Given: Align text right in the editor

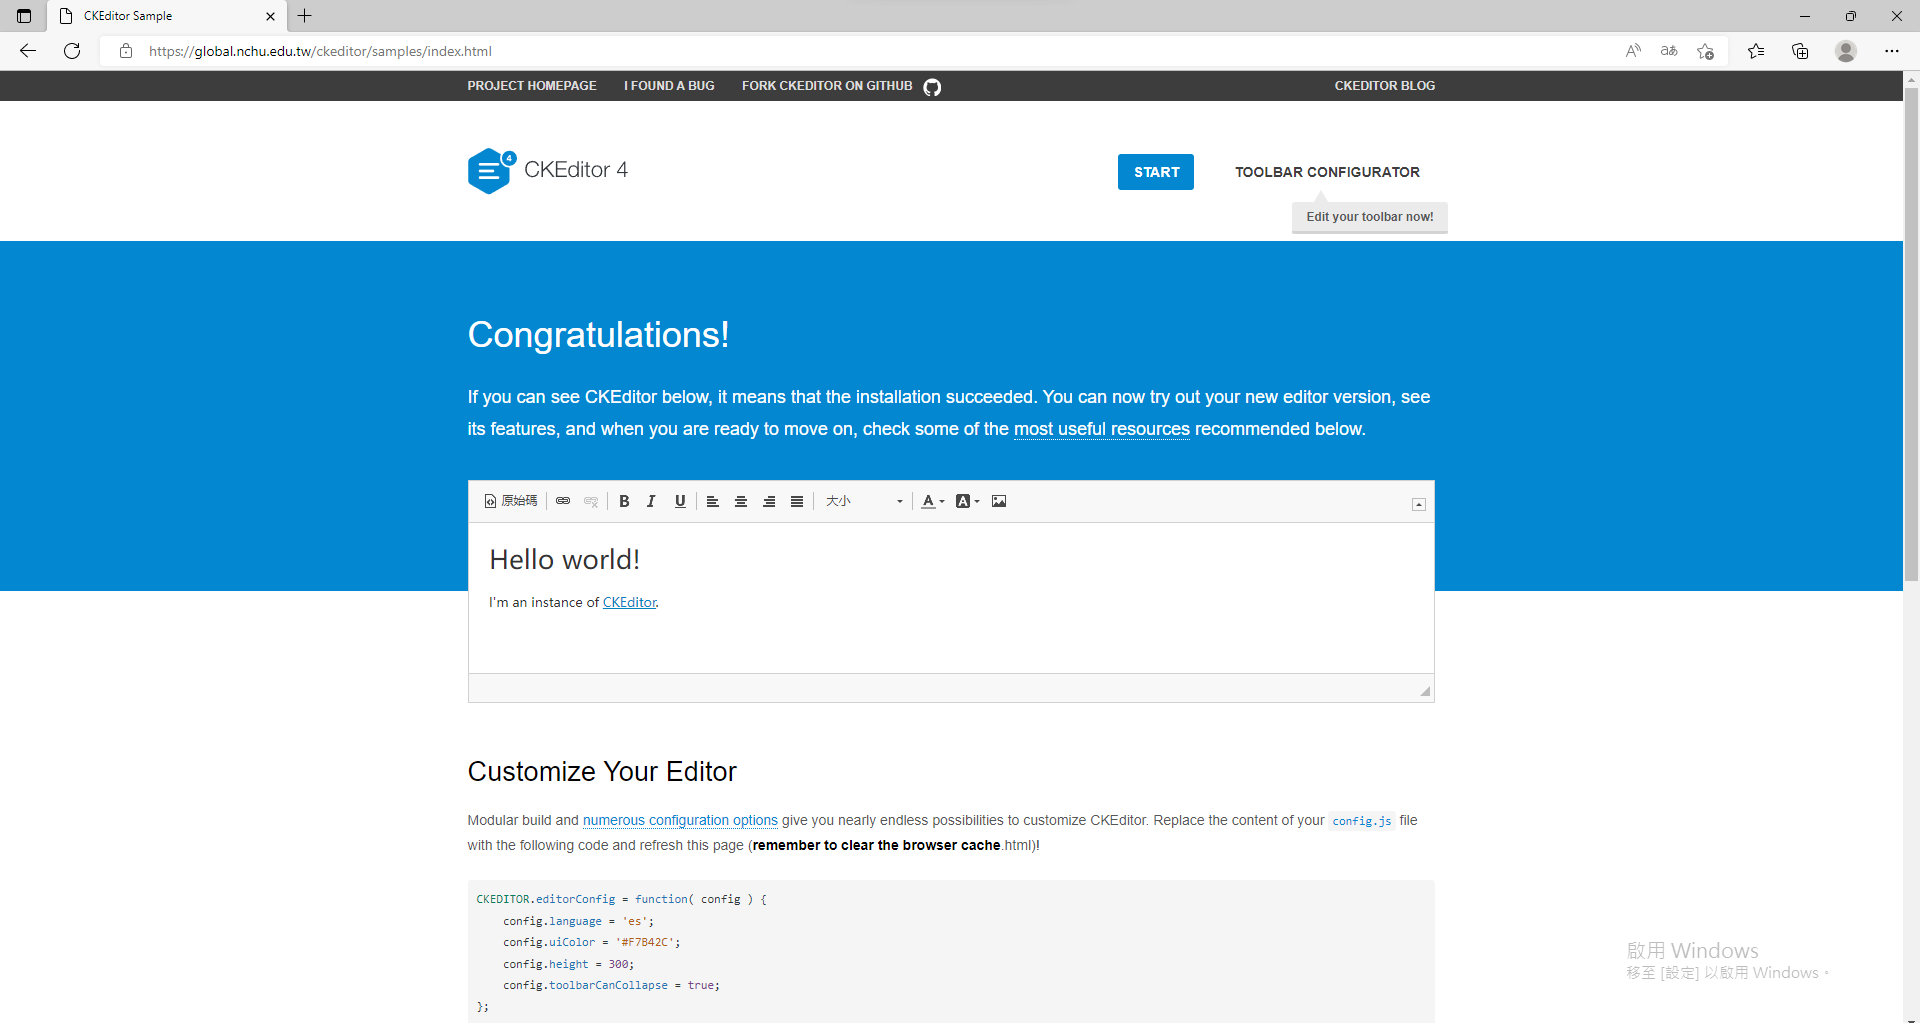Looking at the screenshot, I should (769, 501).
